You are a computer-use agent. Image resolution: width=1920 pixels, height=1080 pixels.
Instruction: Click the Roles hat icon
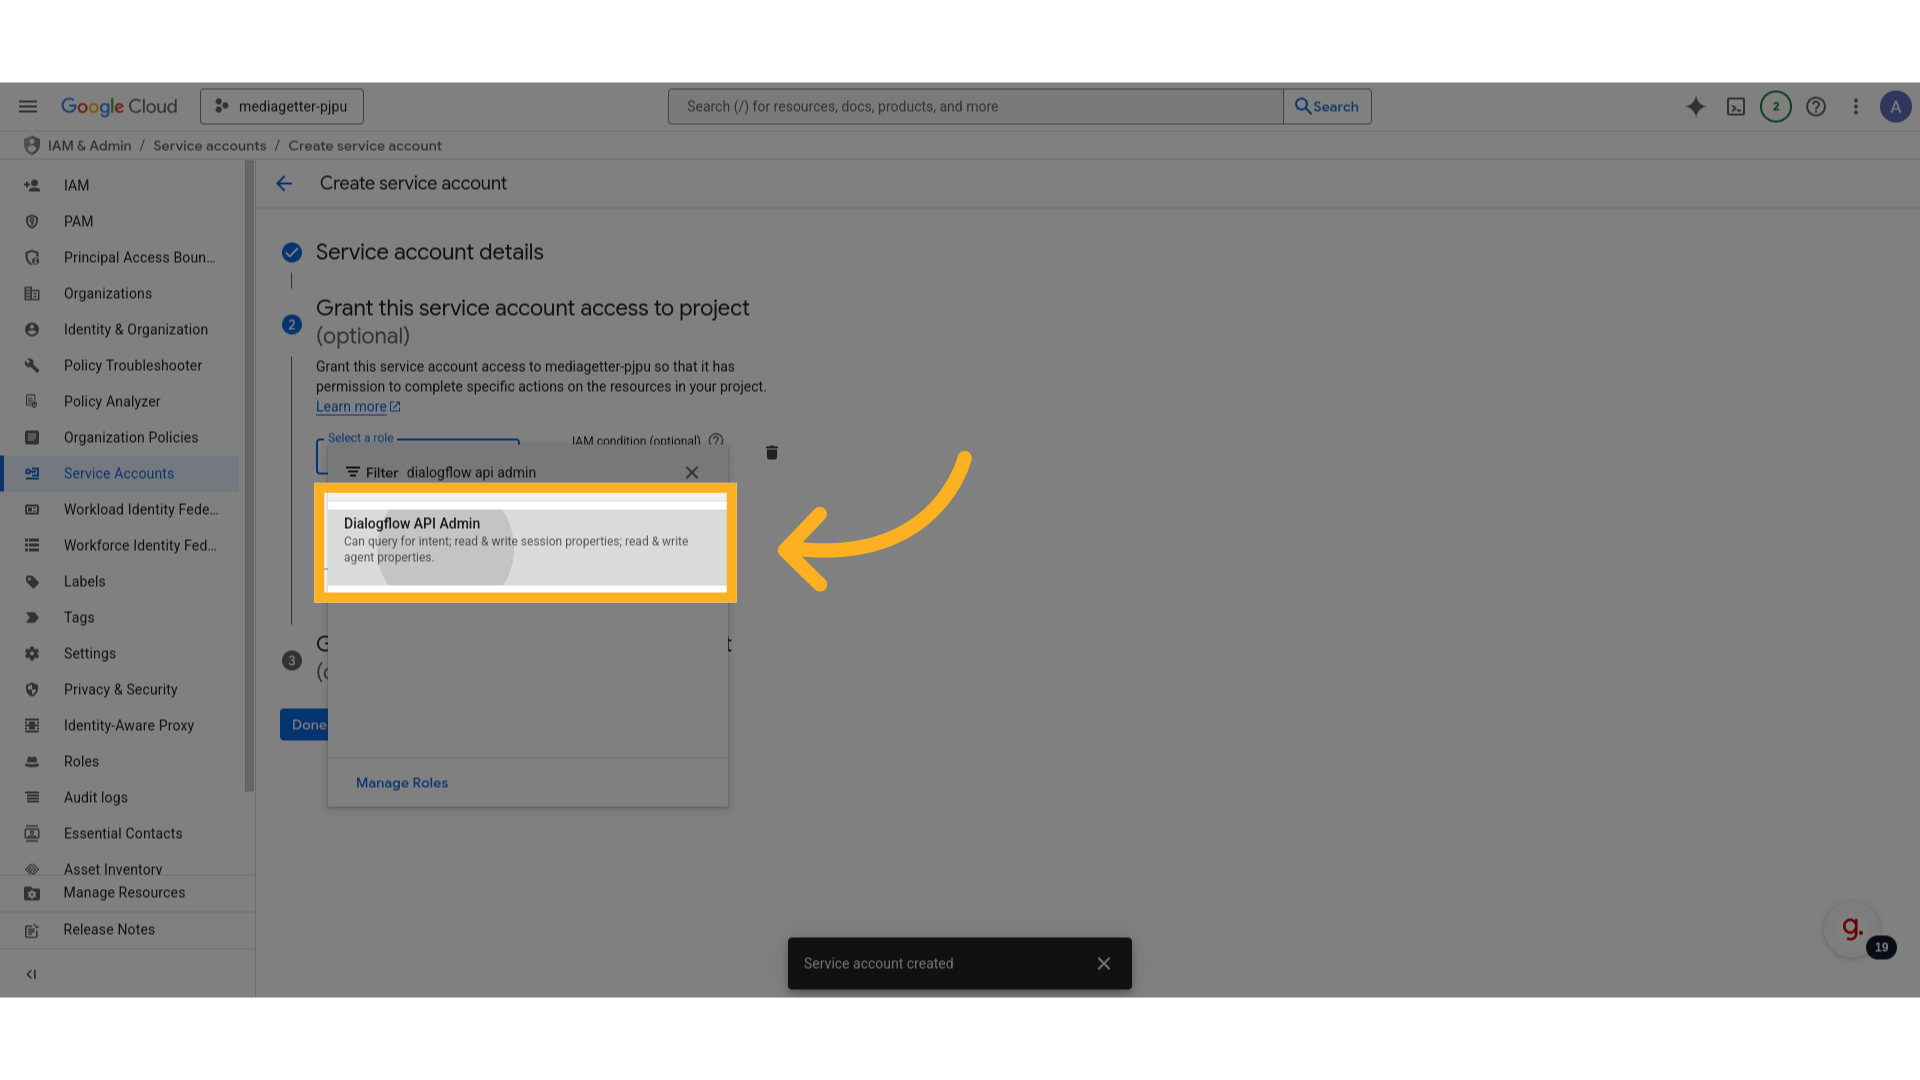click(x=32, y=761)
